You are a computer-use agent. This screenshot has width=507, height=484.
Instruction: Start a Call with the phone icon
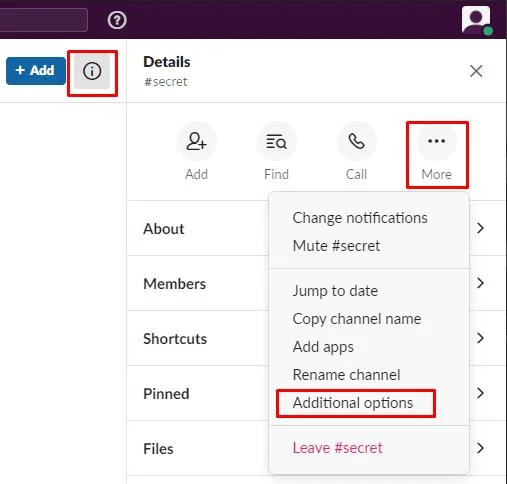(356, 141)
